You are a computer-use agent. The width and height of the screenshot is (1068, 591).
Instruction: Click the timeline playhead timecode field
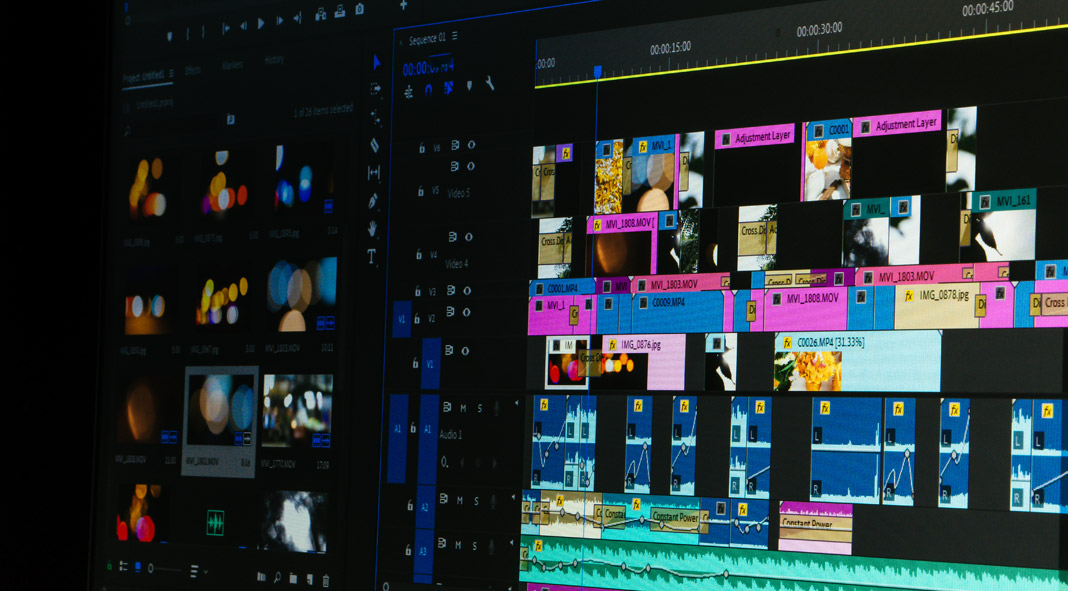428,66
